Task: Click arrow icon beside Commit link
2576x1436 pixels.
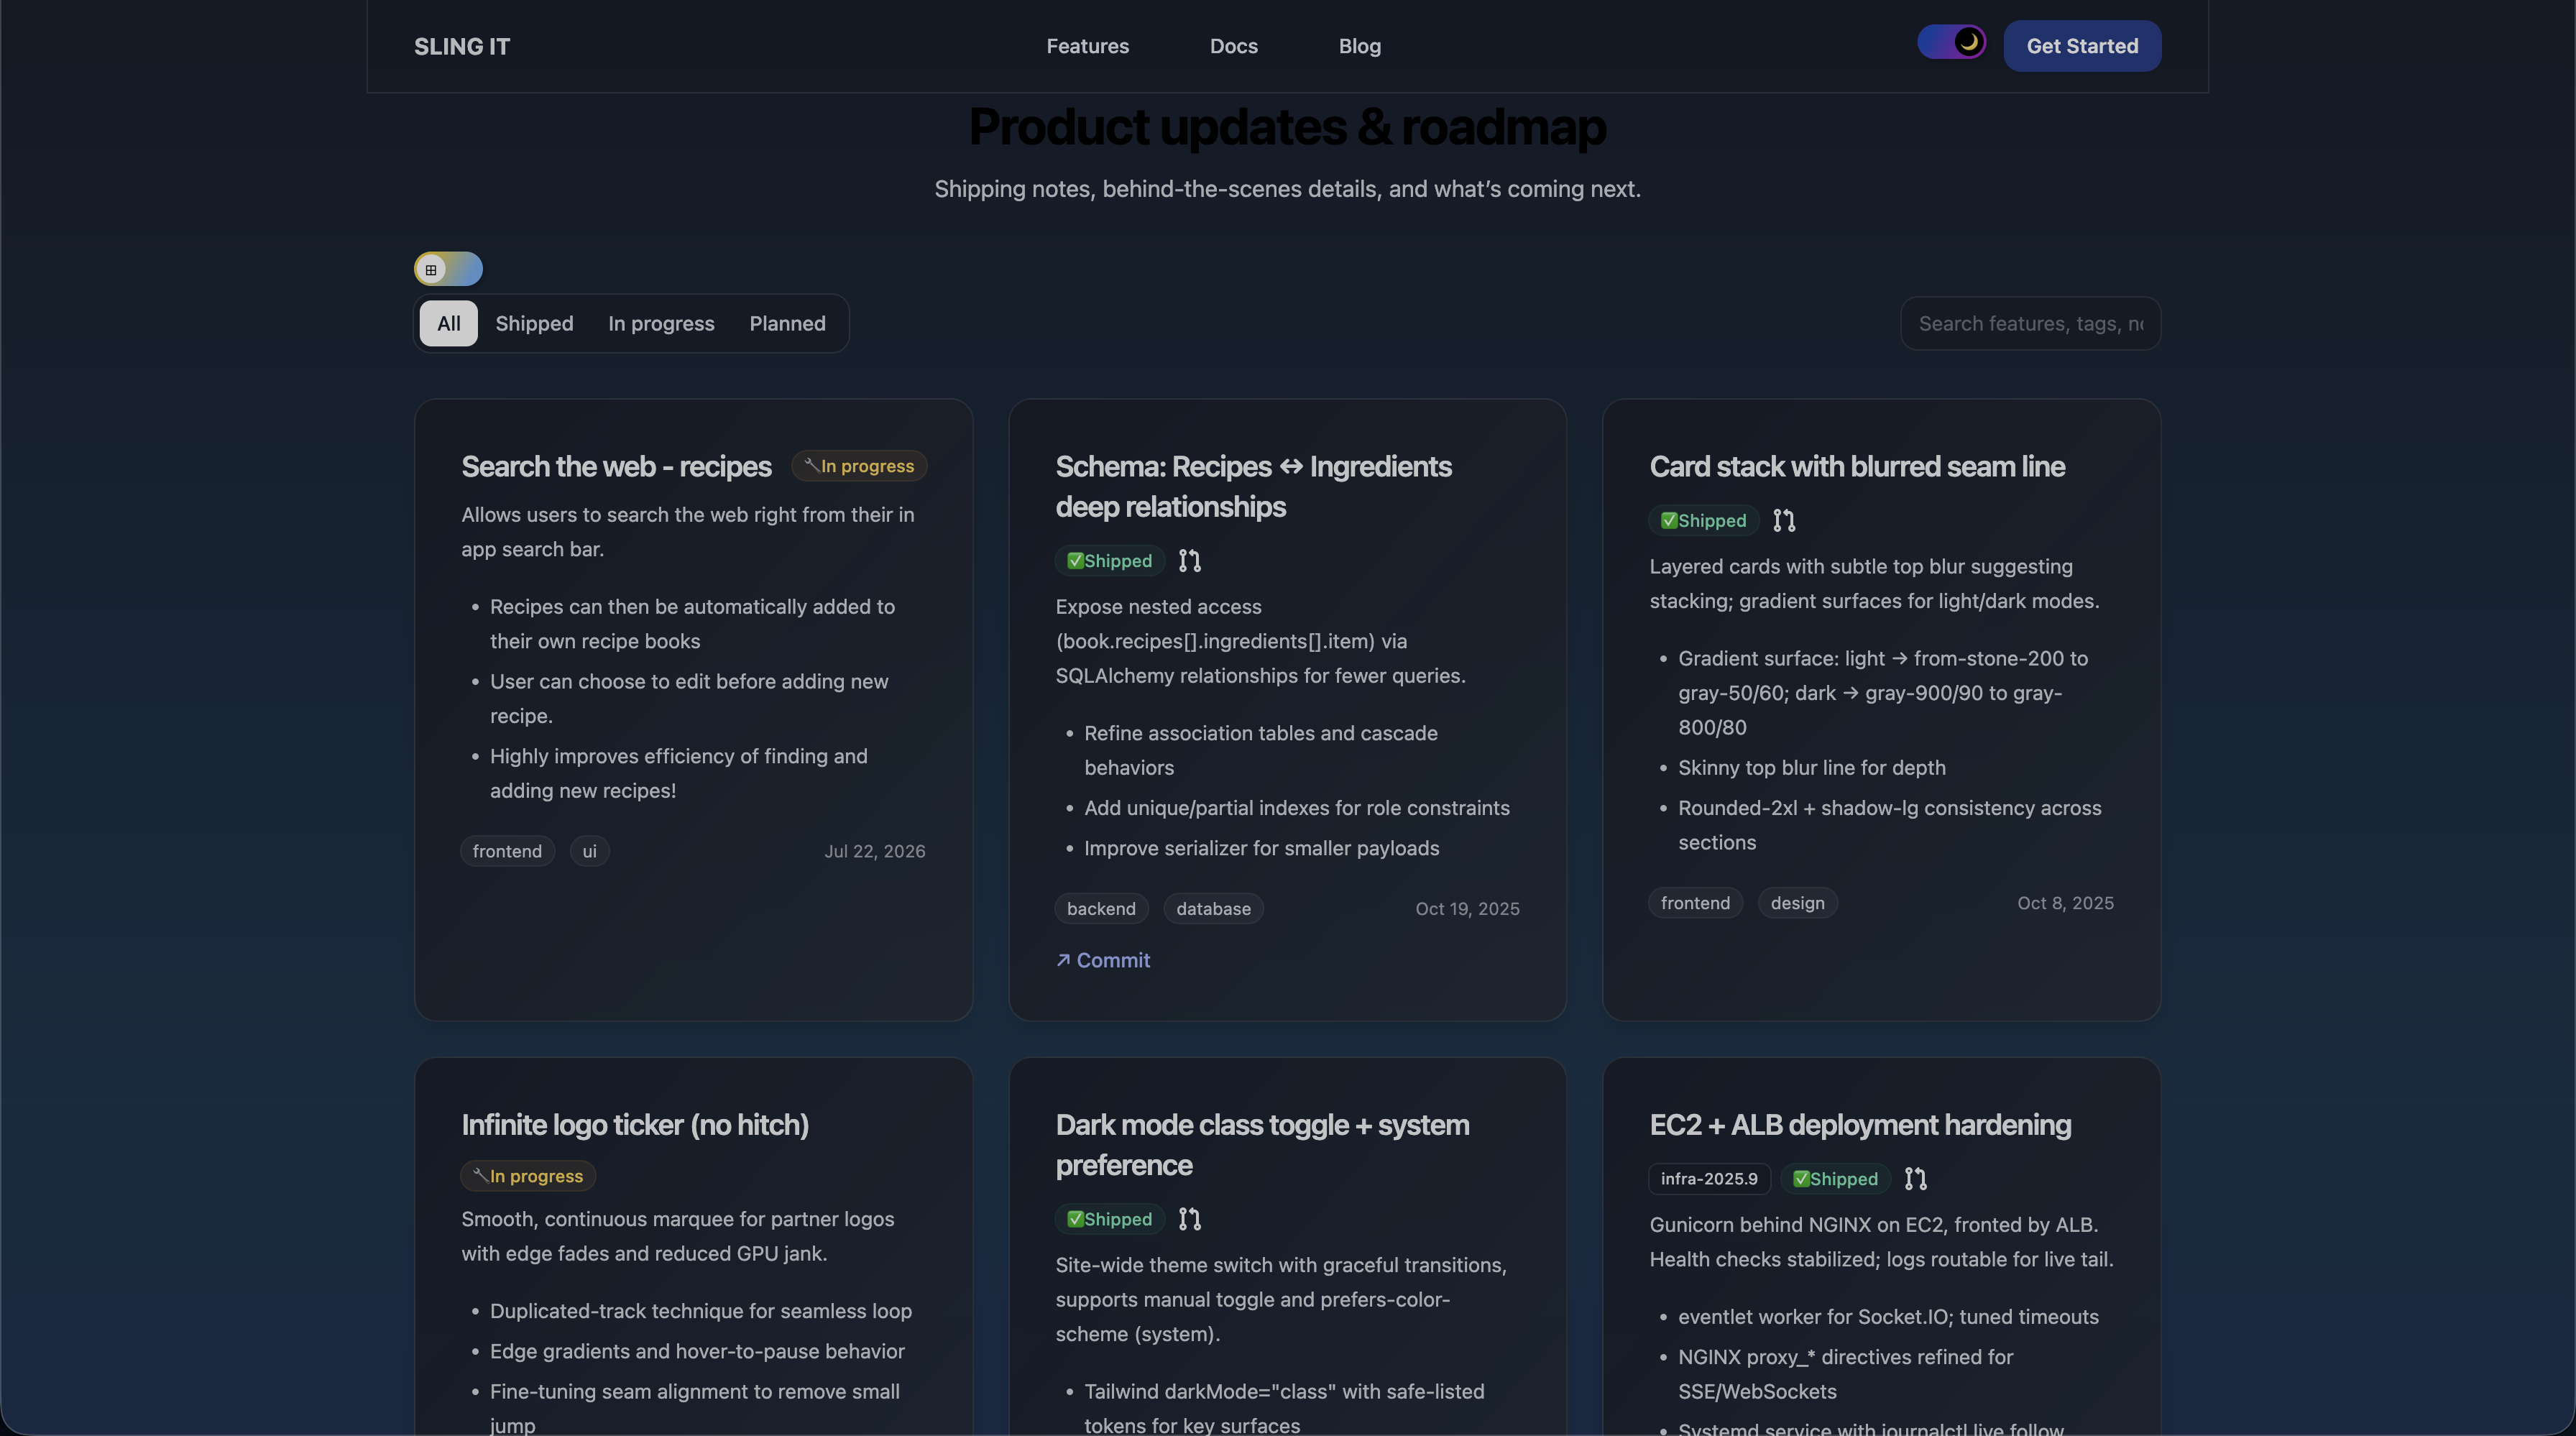Action: click(1063, 960)
